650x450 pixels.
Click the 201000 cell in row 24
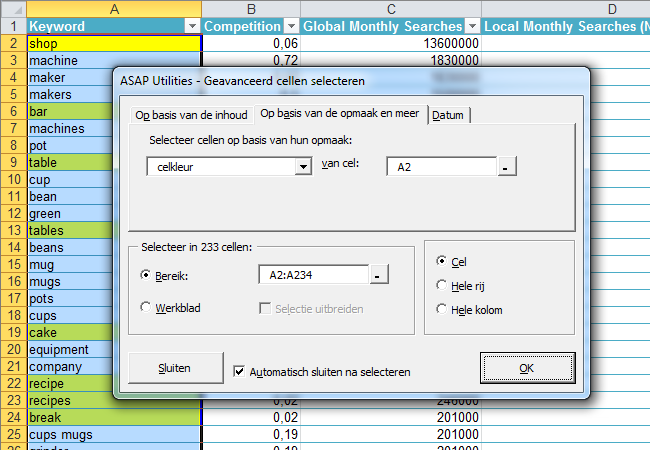point(391,417)
